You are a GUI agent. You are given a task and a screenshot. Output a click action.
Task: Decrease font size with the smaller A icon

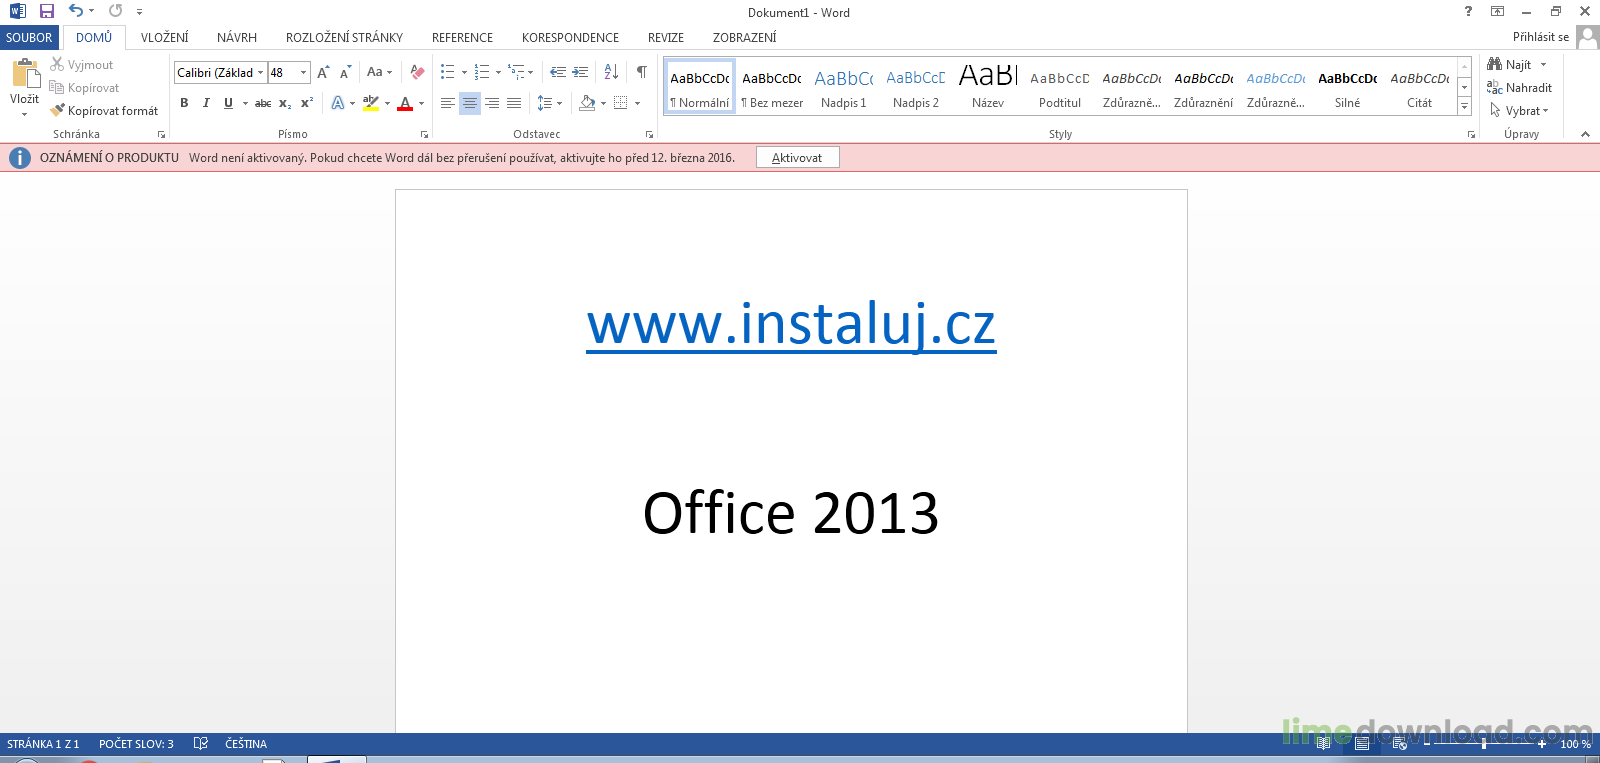[x=345, y=72]
